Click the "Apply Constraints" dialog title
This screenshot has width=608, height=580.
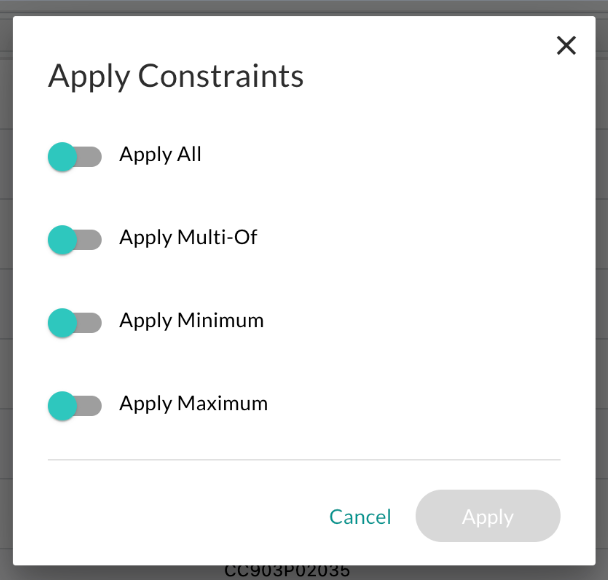(x=176, y=76)
